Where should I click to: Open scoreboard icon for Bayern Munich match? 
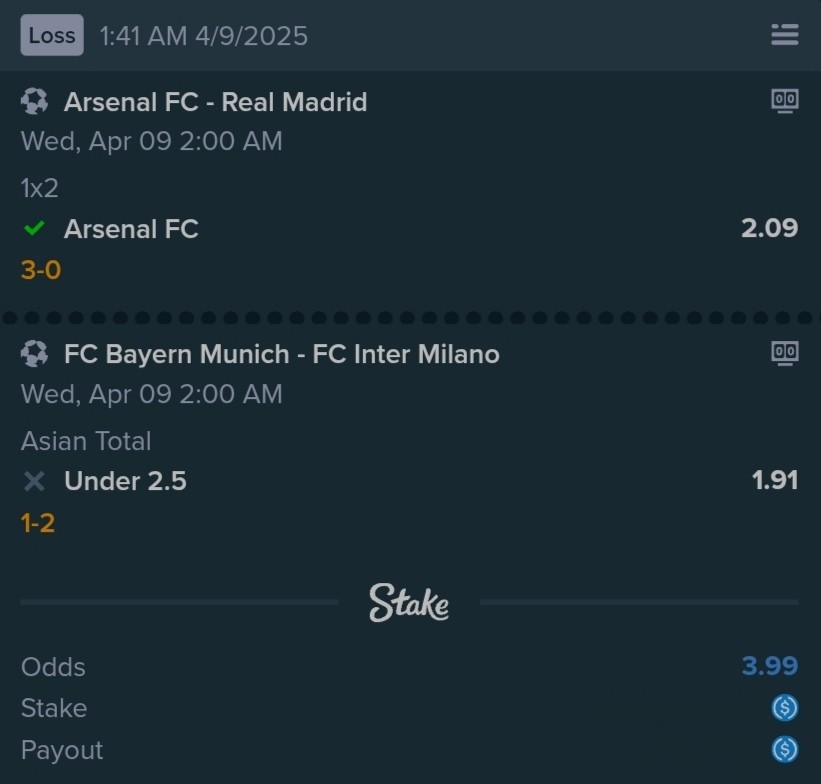pyautogui.click(x=784, y=354)
